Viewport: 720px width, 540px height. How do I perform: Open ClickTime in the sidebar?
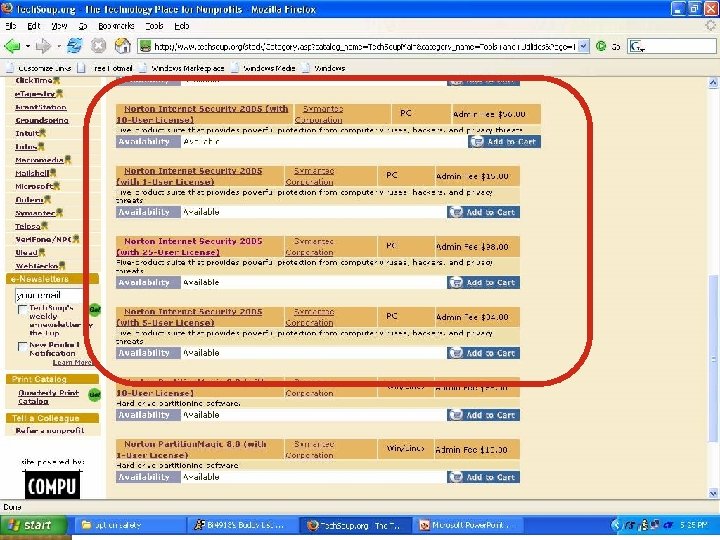pyautogui.click(x=34, y=80)
